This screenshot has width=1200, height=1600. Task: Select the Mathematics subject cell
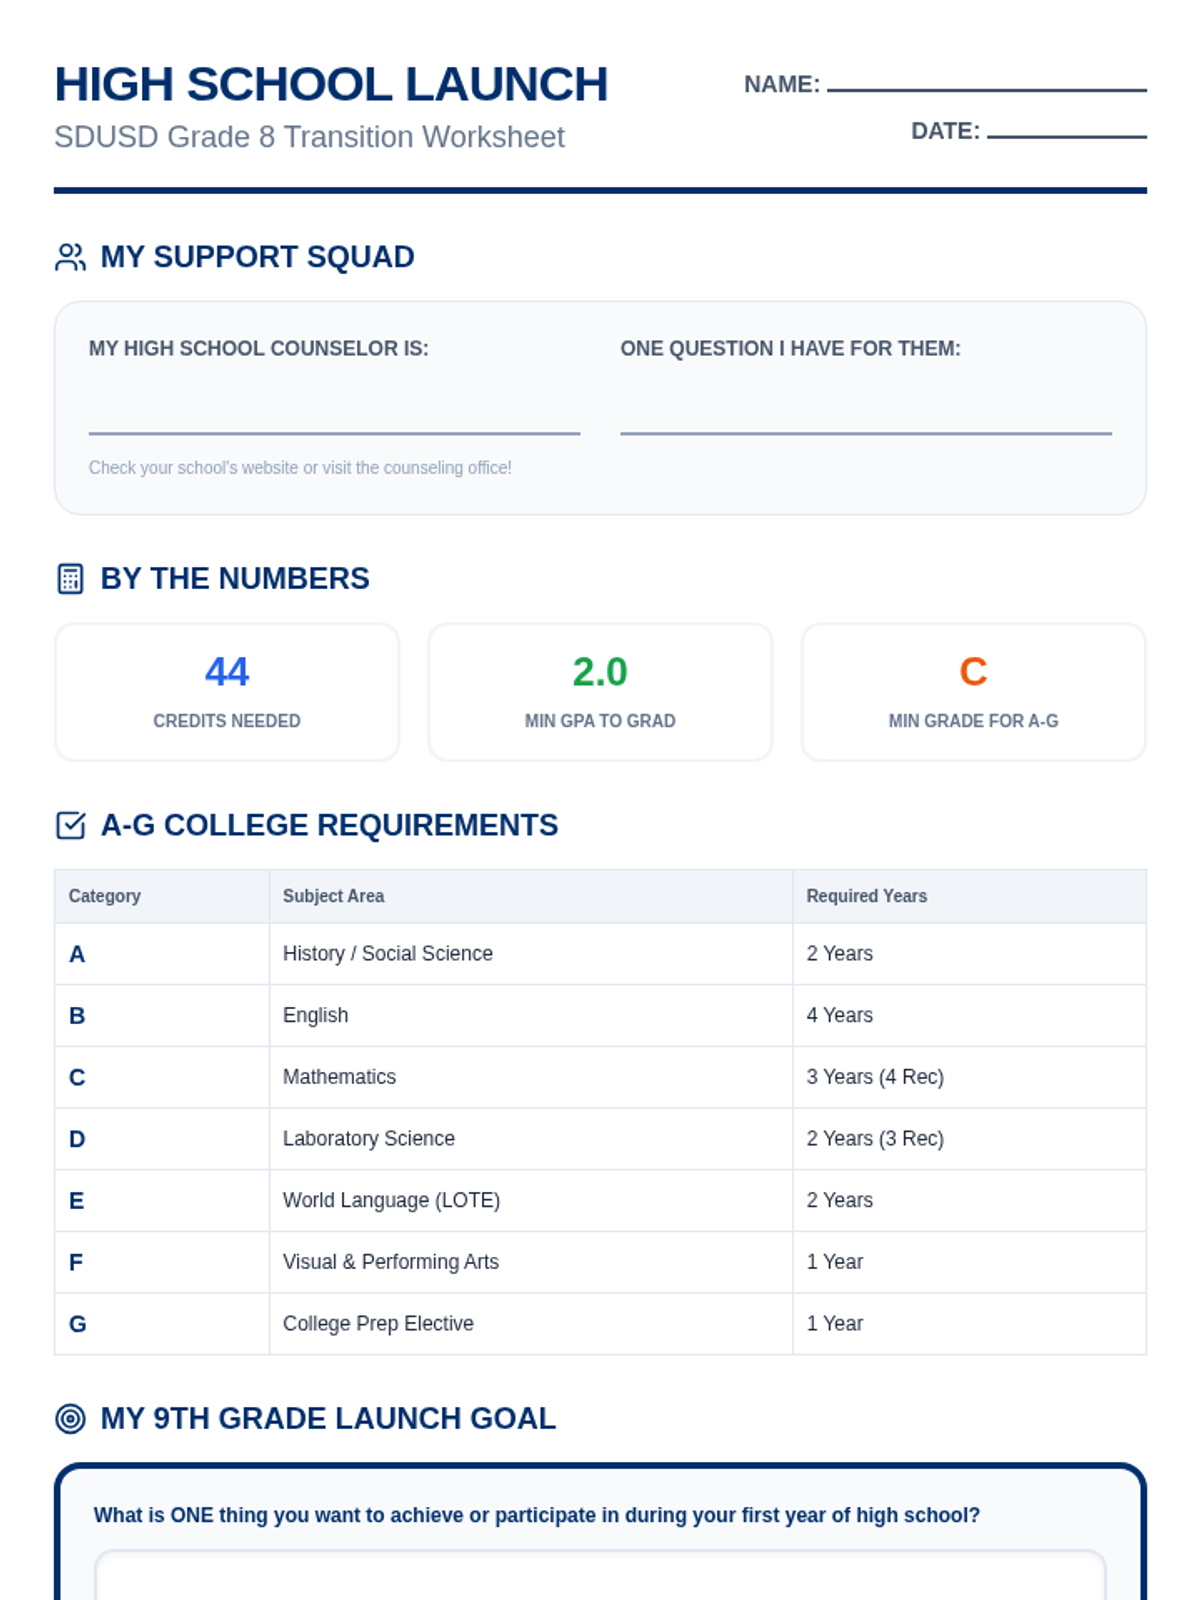coord(531,1077)
